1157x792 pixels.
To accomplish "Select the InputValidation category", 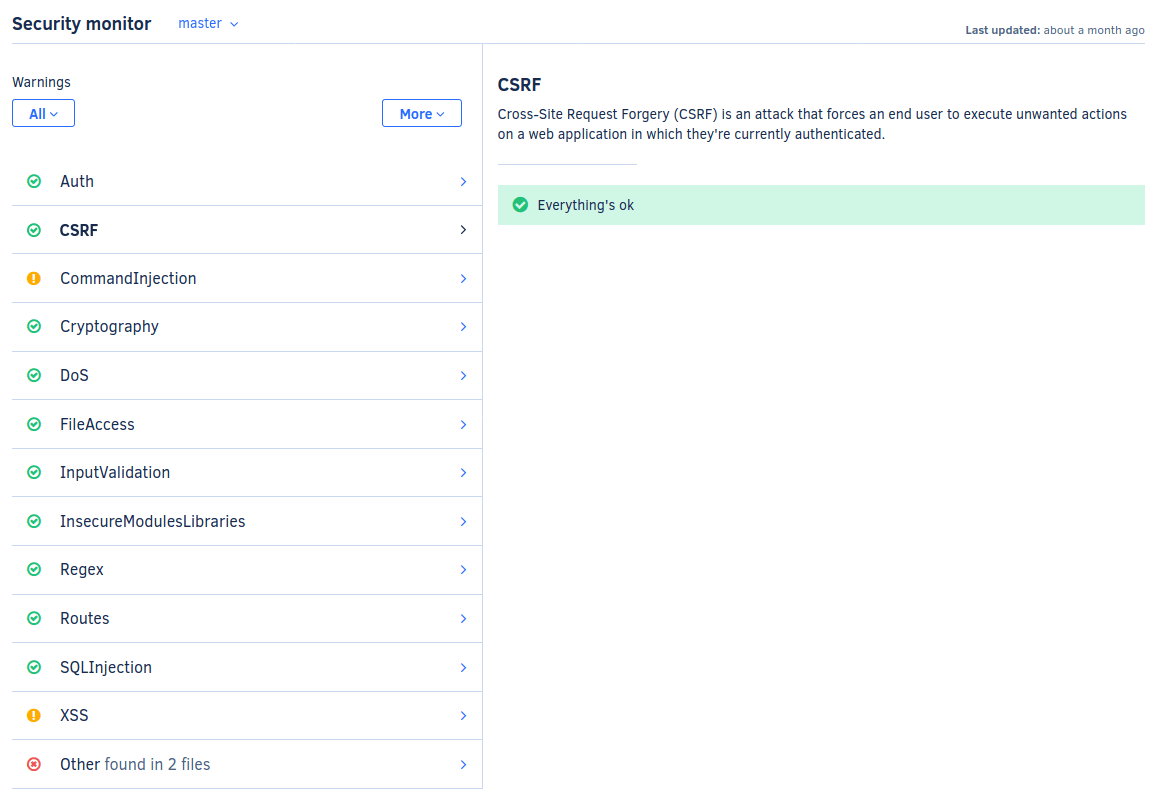I will click(246, 472).
